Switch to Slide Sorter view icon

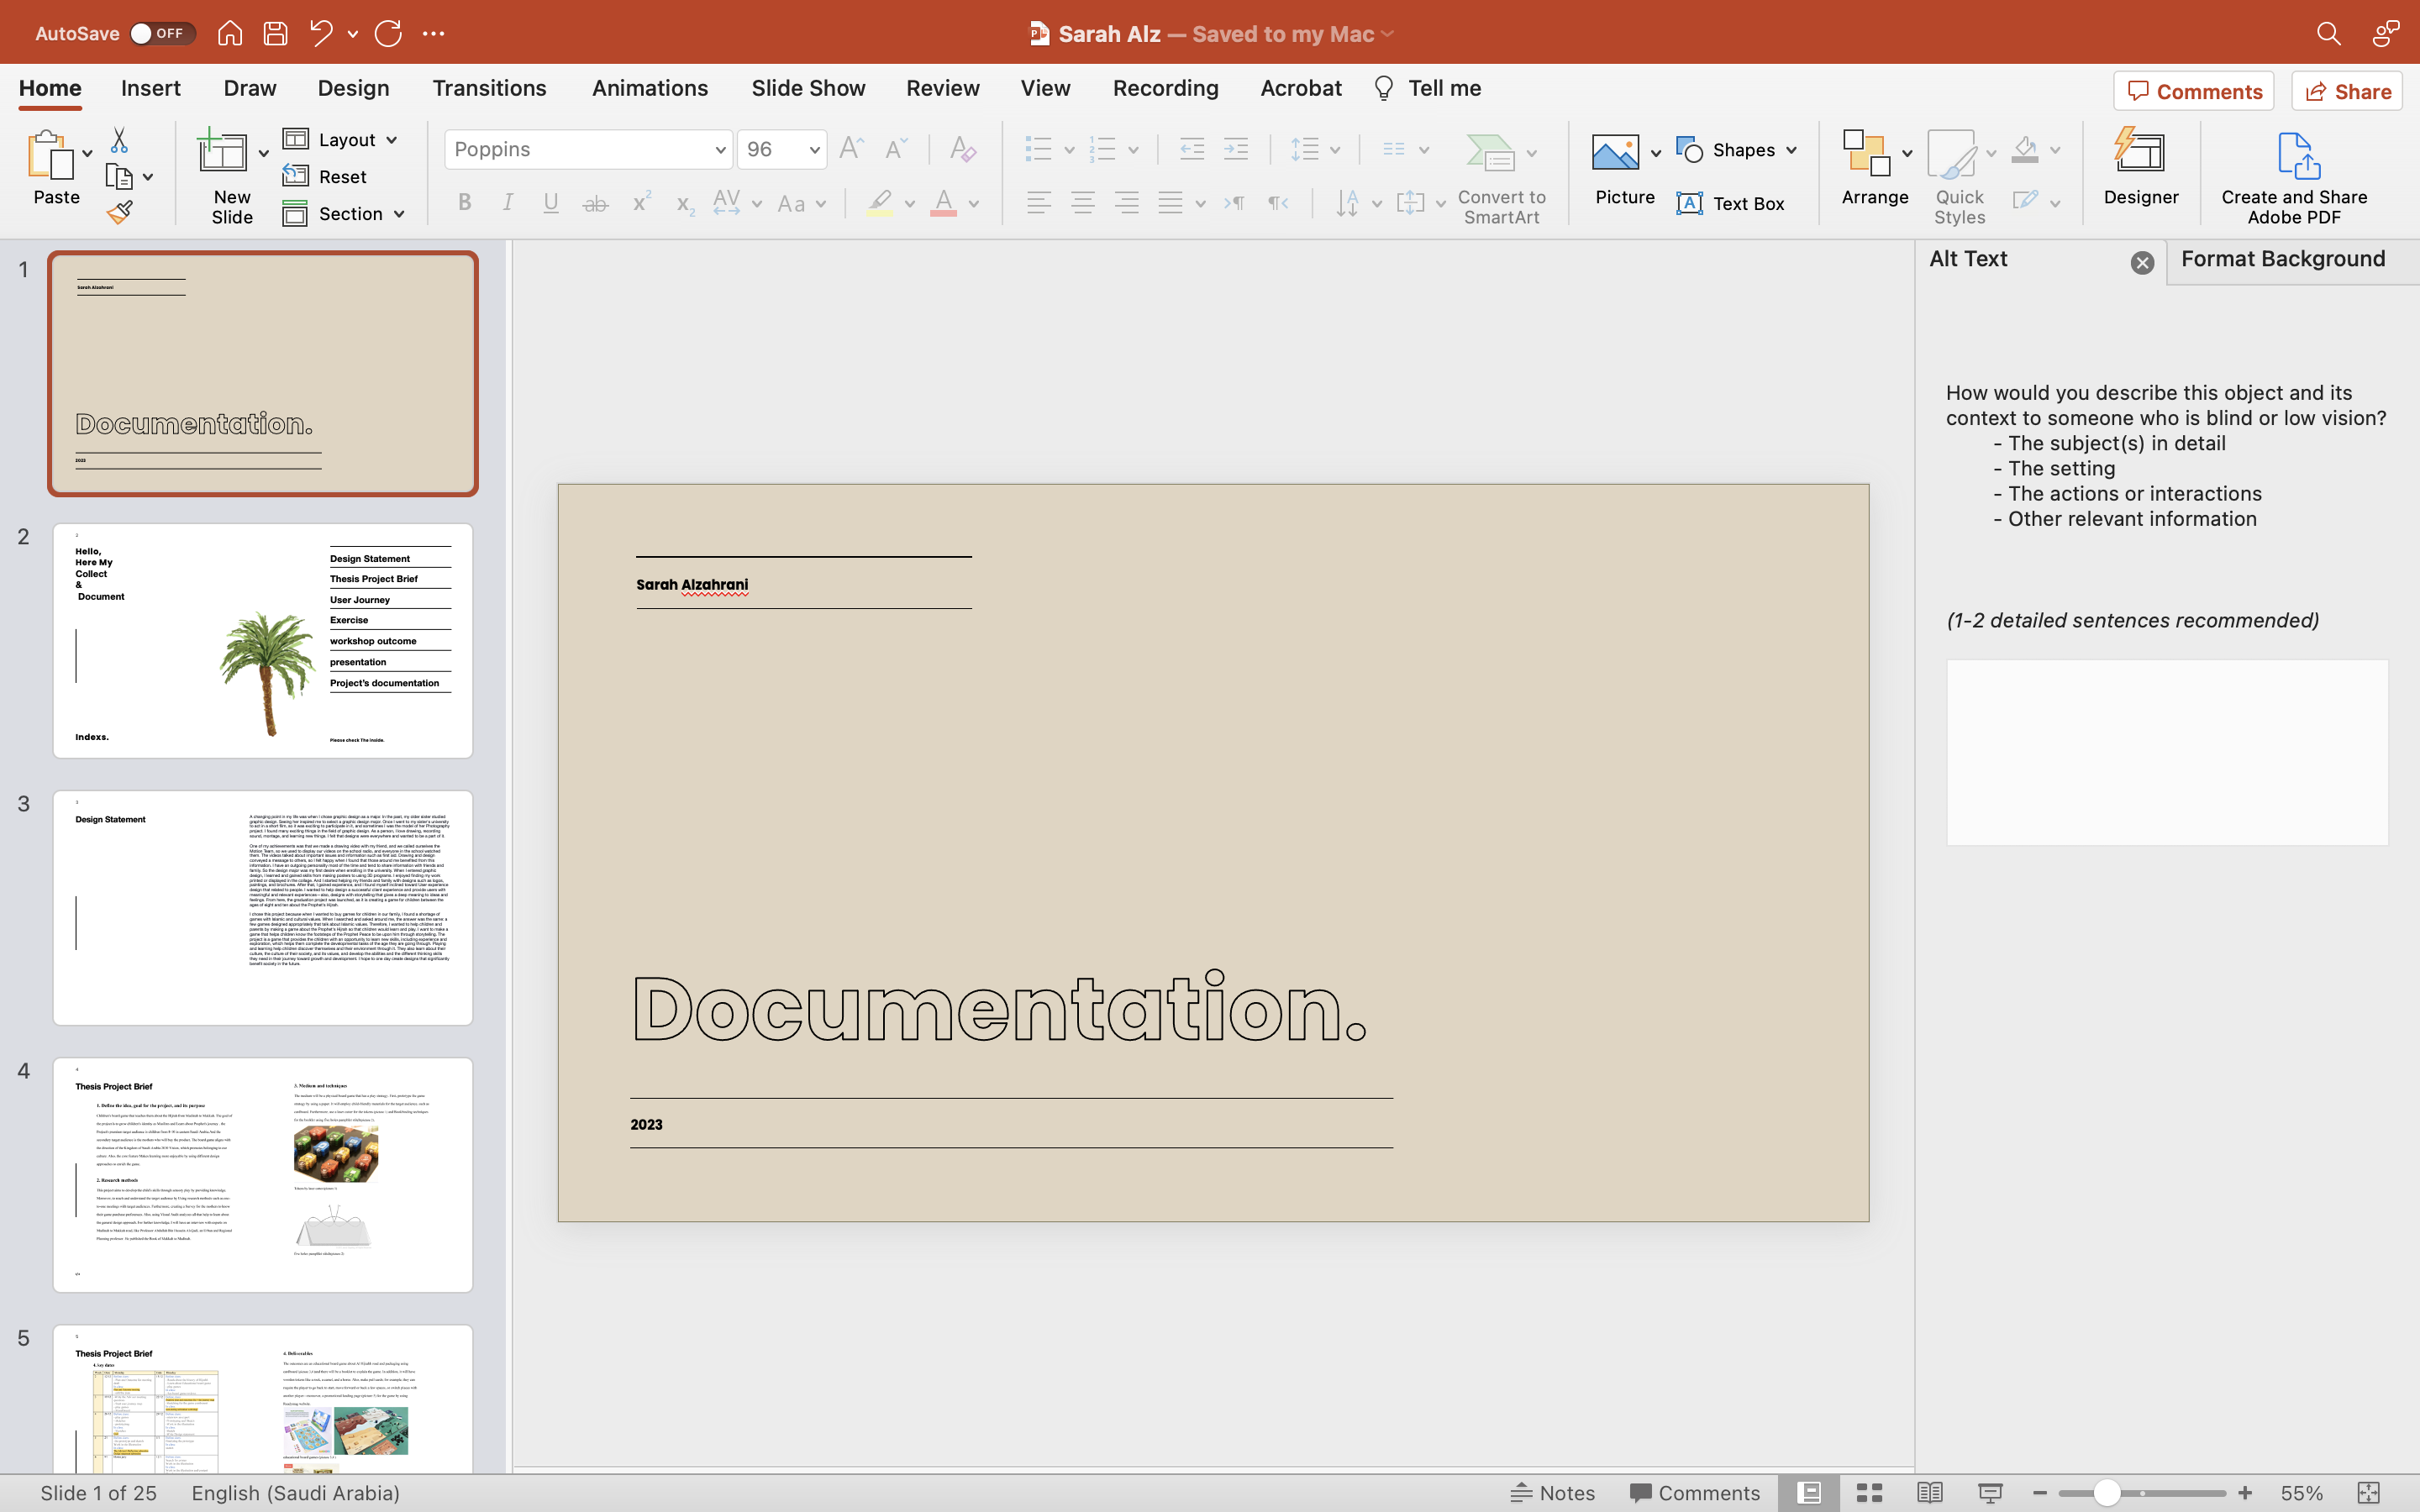pos(1869,1493)
